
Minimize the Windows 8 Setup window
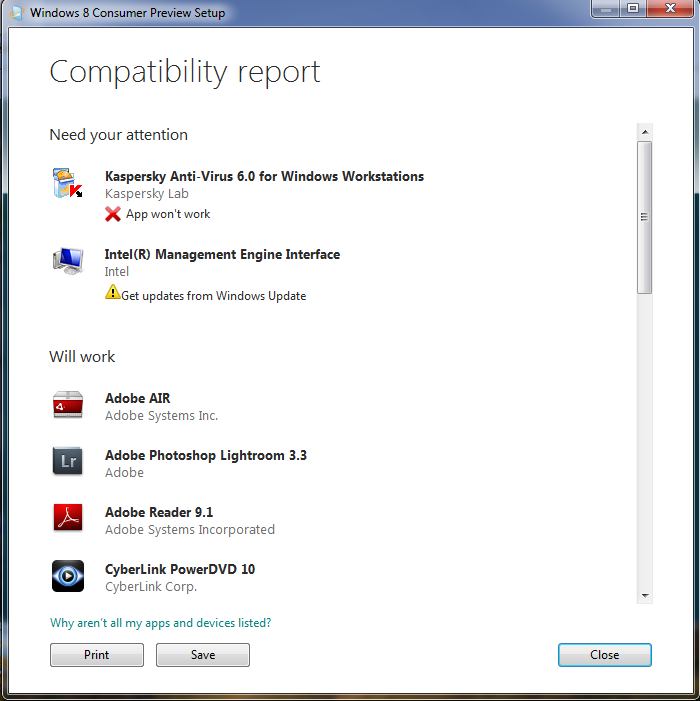coord(605,8)
